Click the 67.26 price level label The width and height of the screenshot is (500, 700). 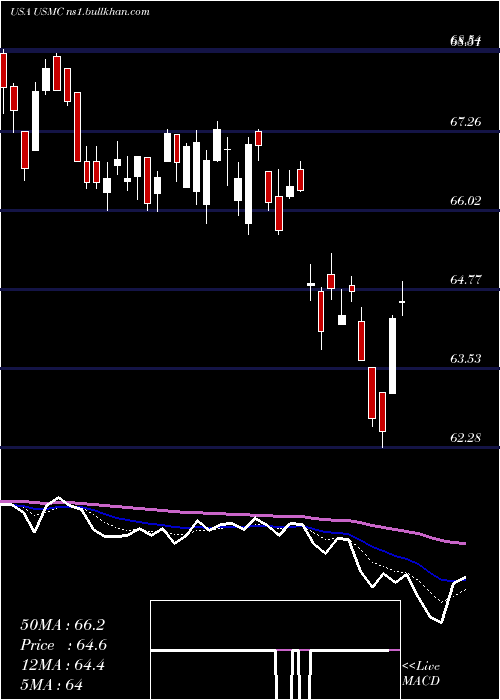[466, 121]
